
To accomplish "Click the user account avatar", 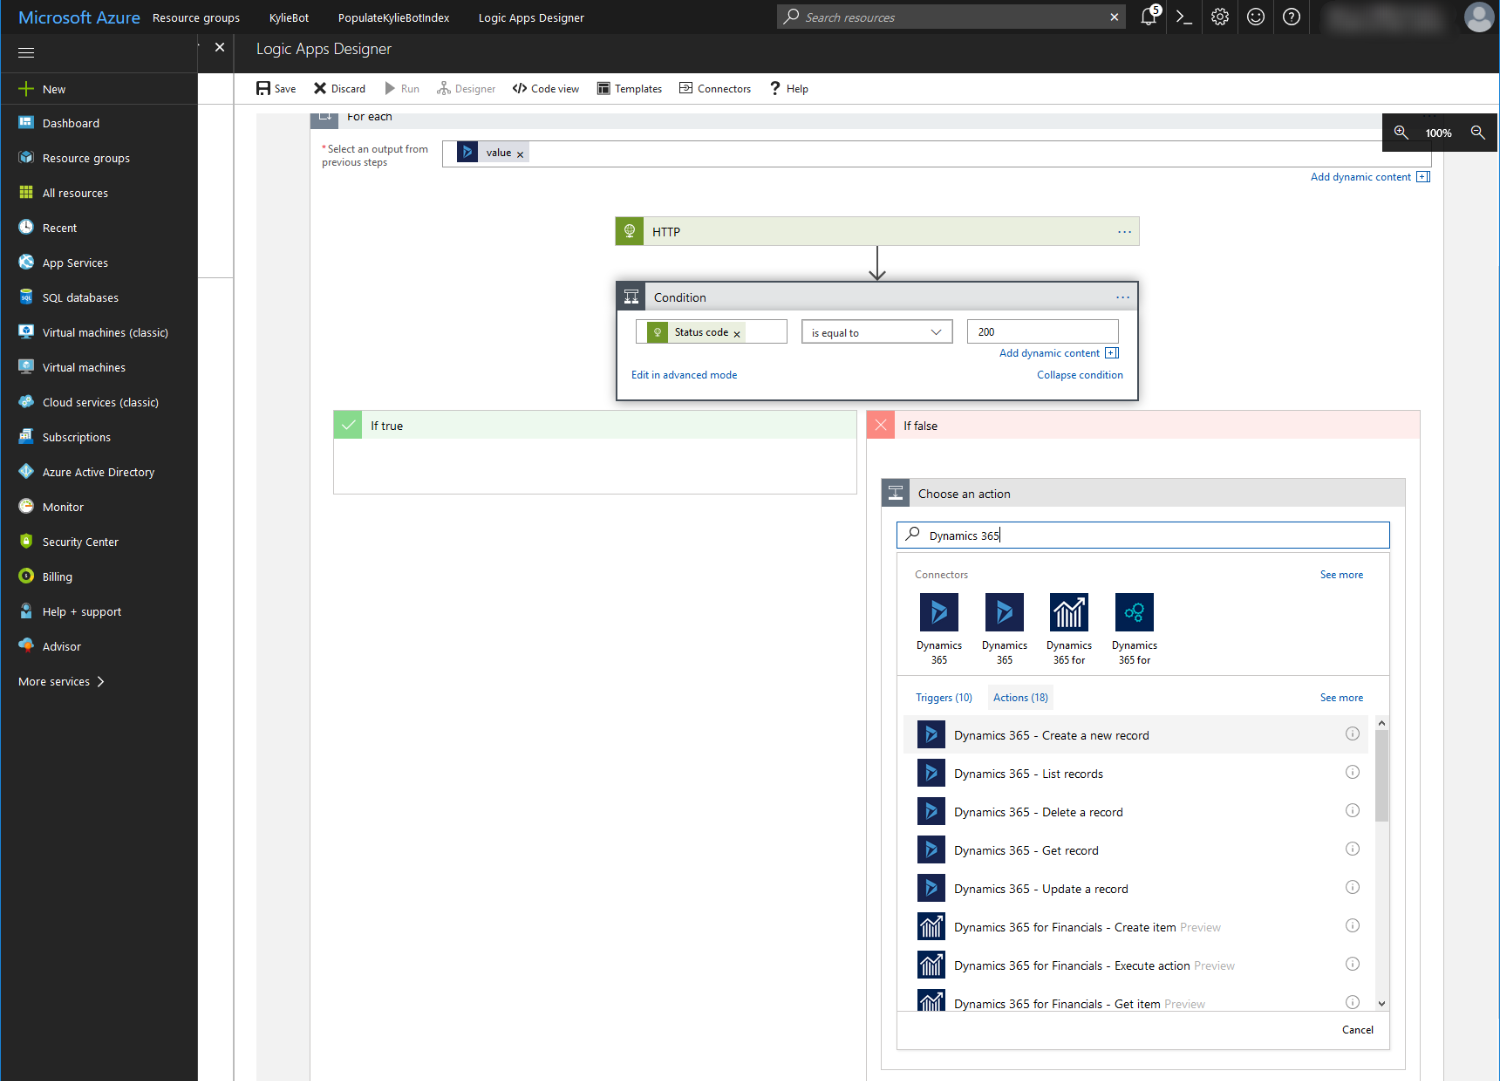I will 1479,17.
